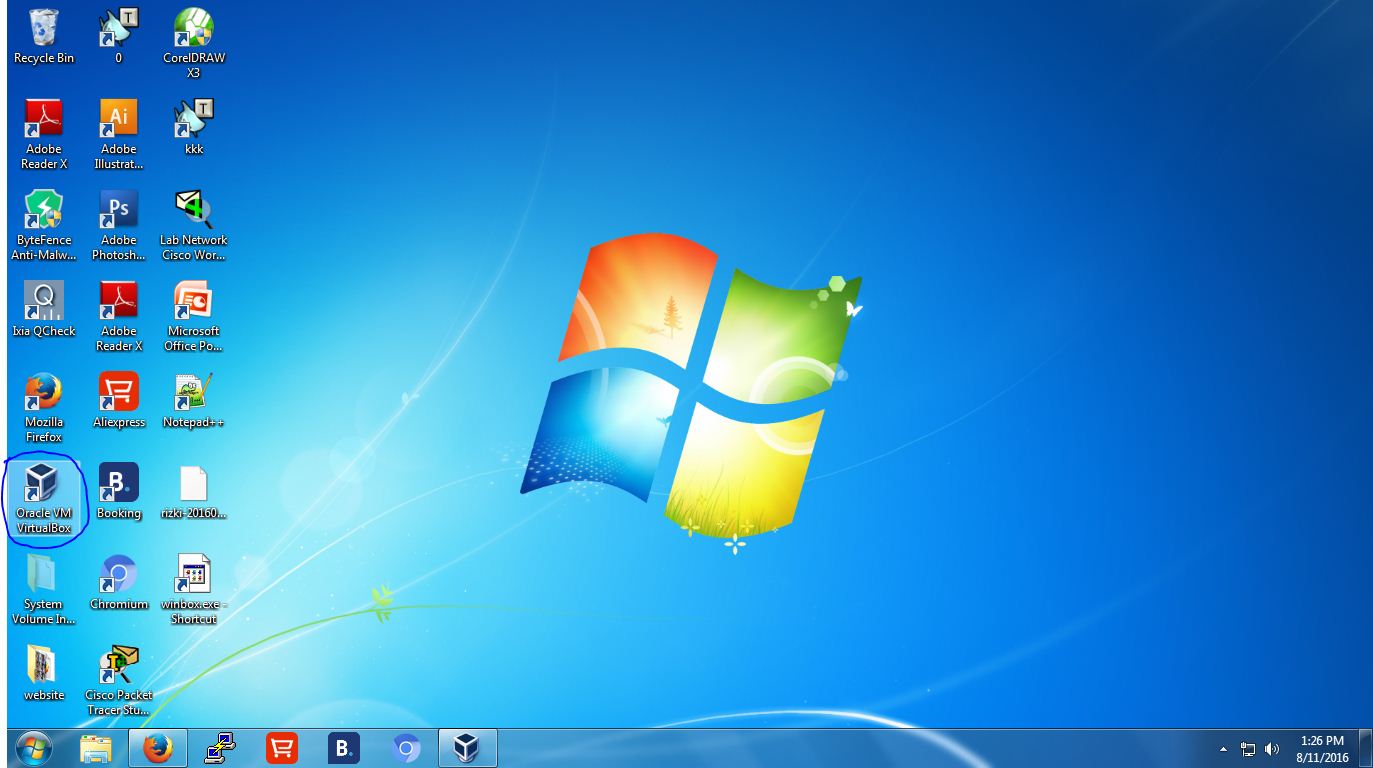This screenshot has width=1373, height=768.
Task: Open Adobe Photoshop
Action: 118,210
